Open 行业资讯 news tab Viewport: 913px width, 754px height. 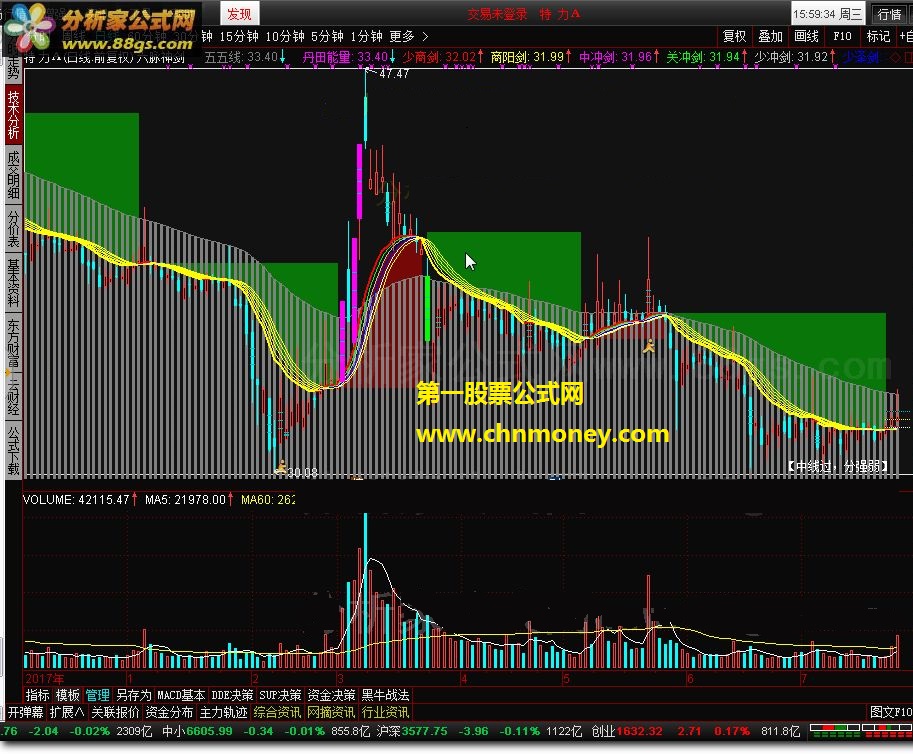click(385, 713)
